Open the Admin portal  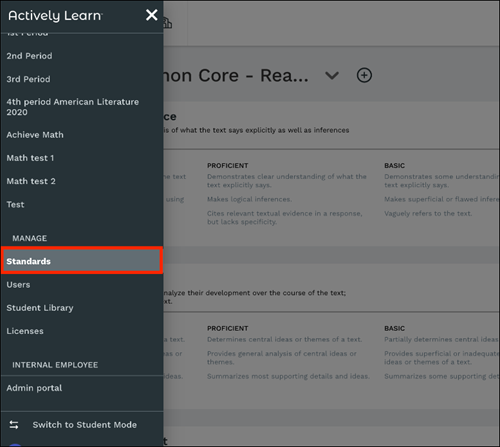pyautogui.click(x=34, y=388)
